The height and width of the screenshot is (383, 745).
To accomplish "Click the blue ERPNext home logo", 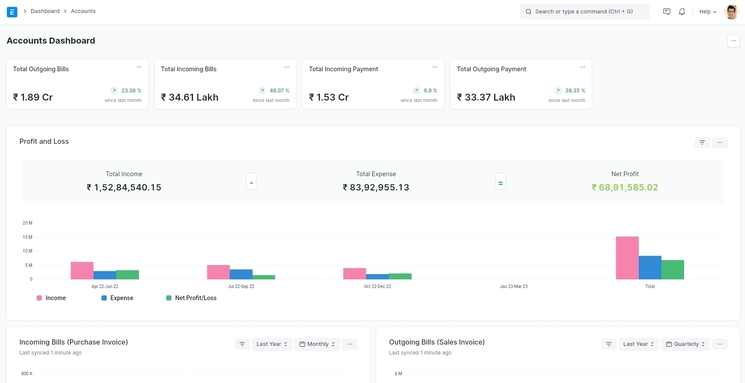I will (x=12, y=12).
